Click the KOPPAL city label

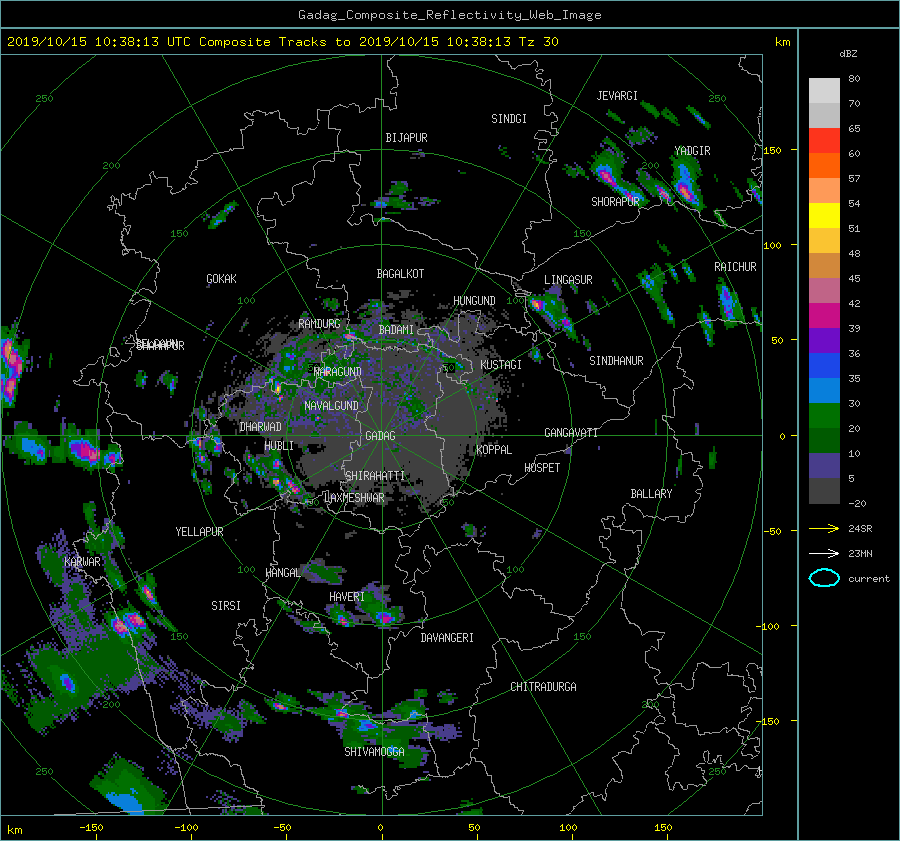494,450
